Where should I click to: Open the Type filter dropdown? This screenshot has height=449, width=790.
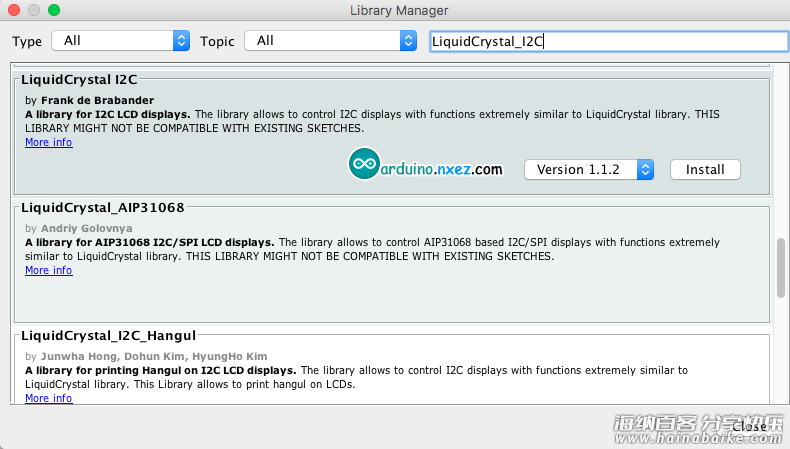(x=120, y=41)
